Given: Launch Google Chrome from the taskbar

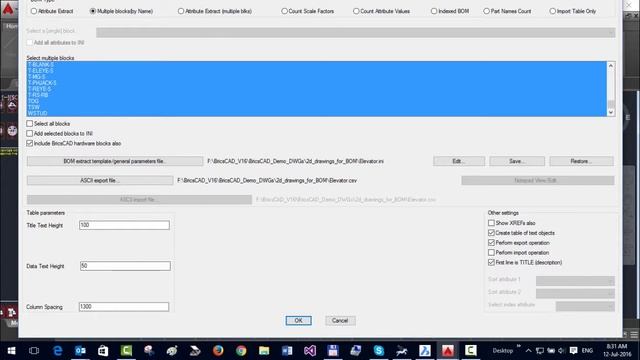Looking at the screenshot, I should tap(241, 351).
